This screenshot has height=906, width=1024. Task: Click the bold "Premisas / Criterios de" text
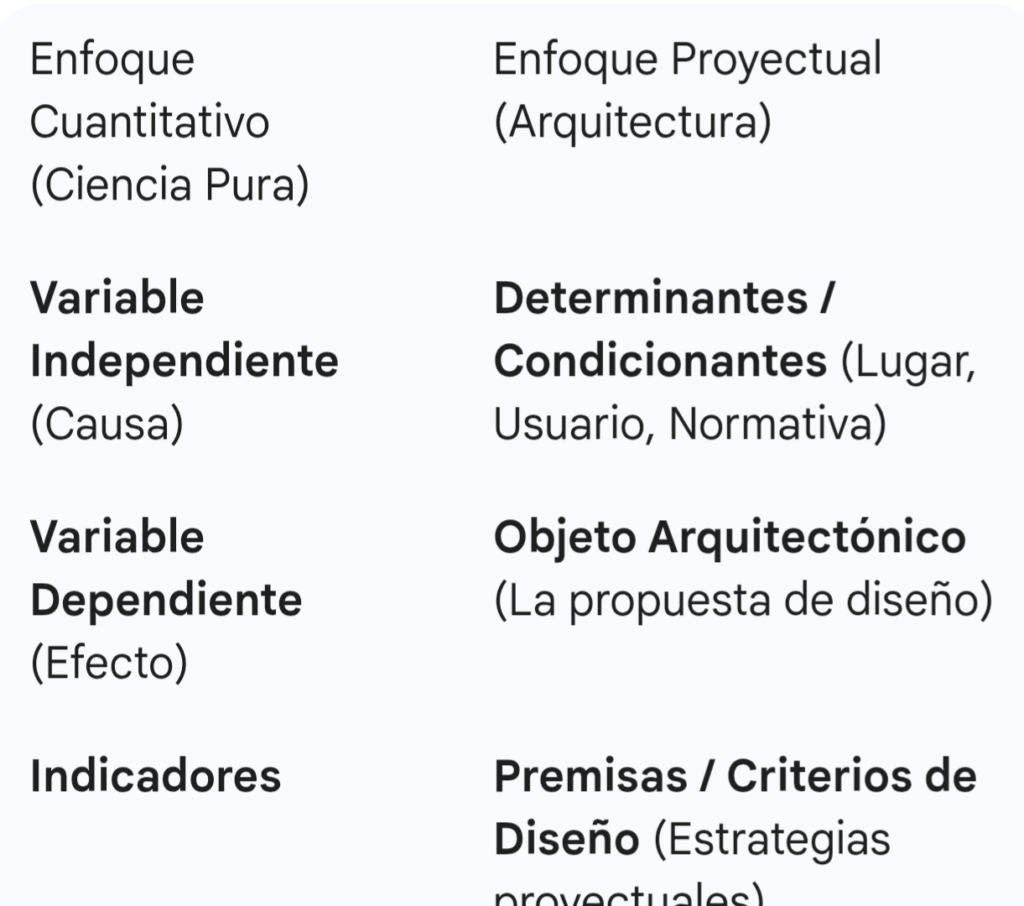click(734, 776)
